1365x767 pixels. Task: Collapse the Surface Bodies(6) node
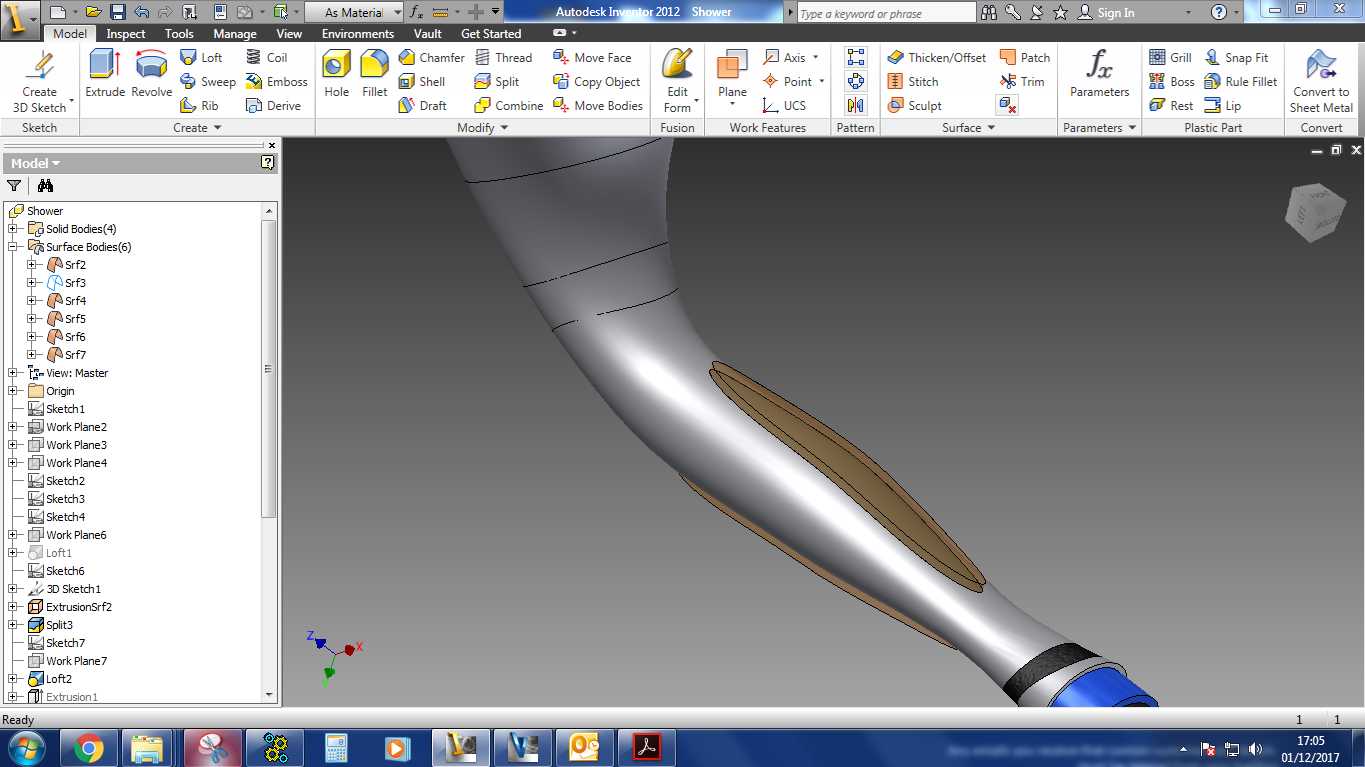coord(14,247)
